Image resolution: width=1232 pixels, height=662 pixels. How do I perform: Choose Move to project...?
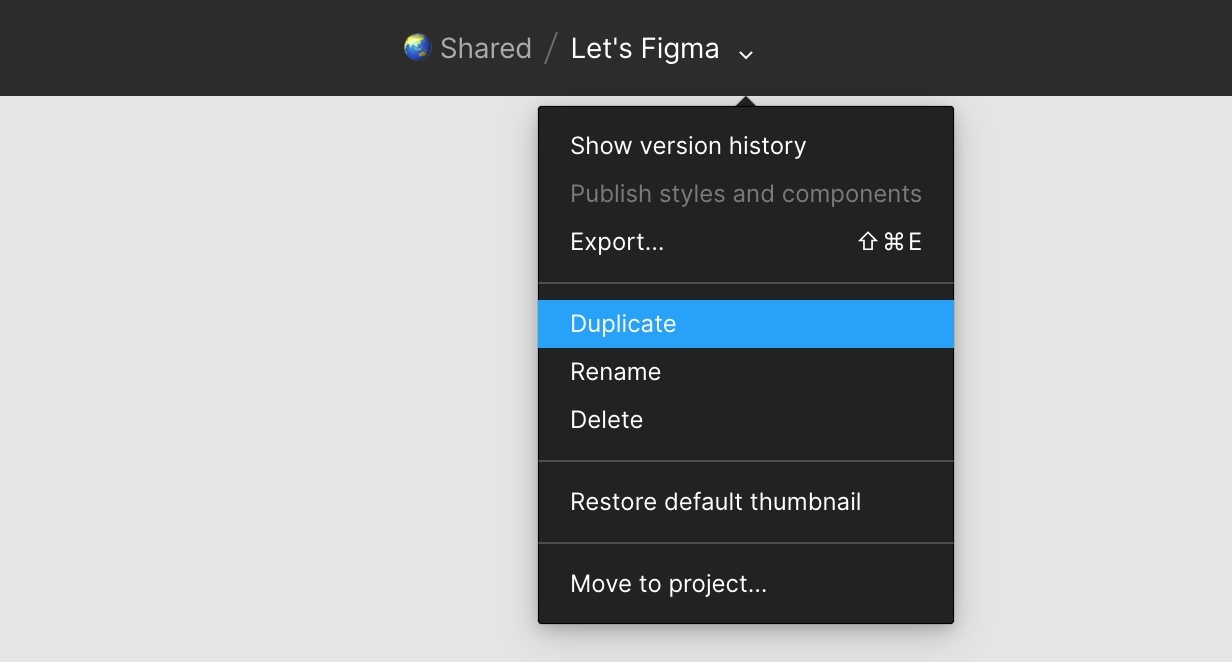point(668,584)
